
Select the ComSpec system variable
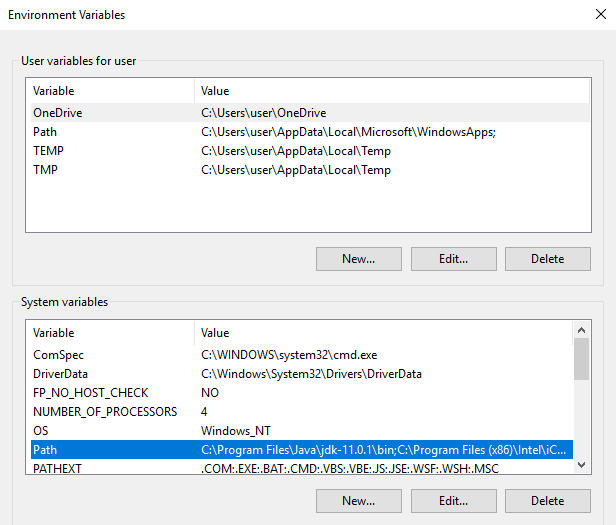302,355
